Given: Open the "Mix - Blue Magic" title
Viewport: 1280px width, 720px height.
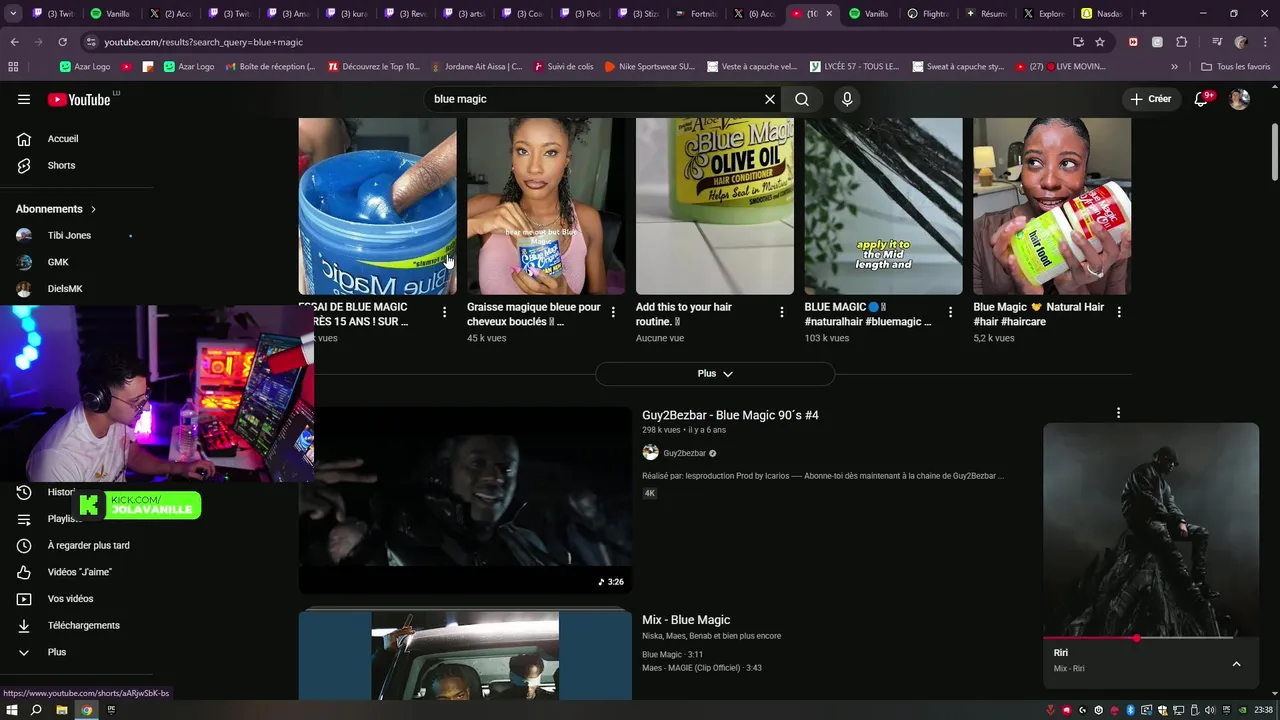Looking at the screenshot, I should coord(686,620).
